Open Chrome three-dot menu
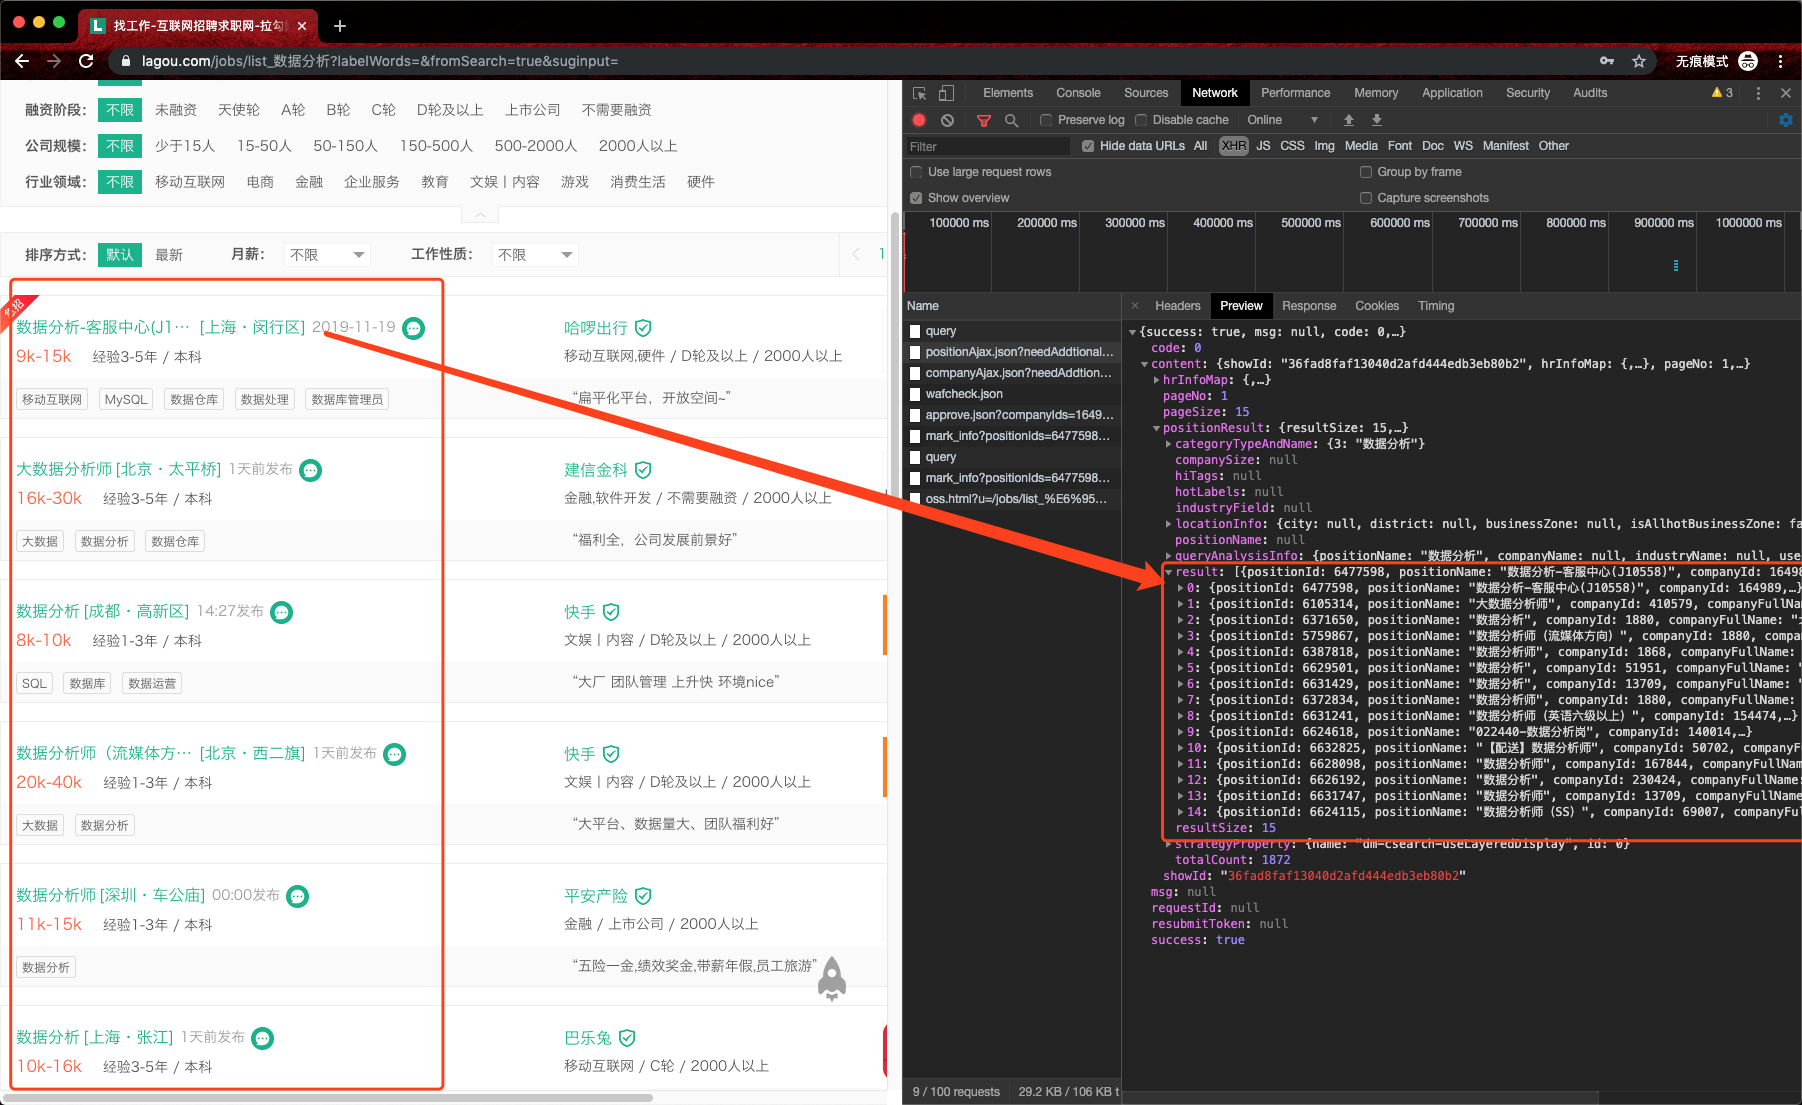Viewport: 1802px width, 1105px height. coord(1780,61)
